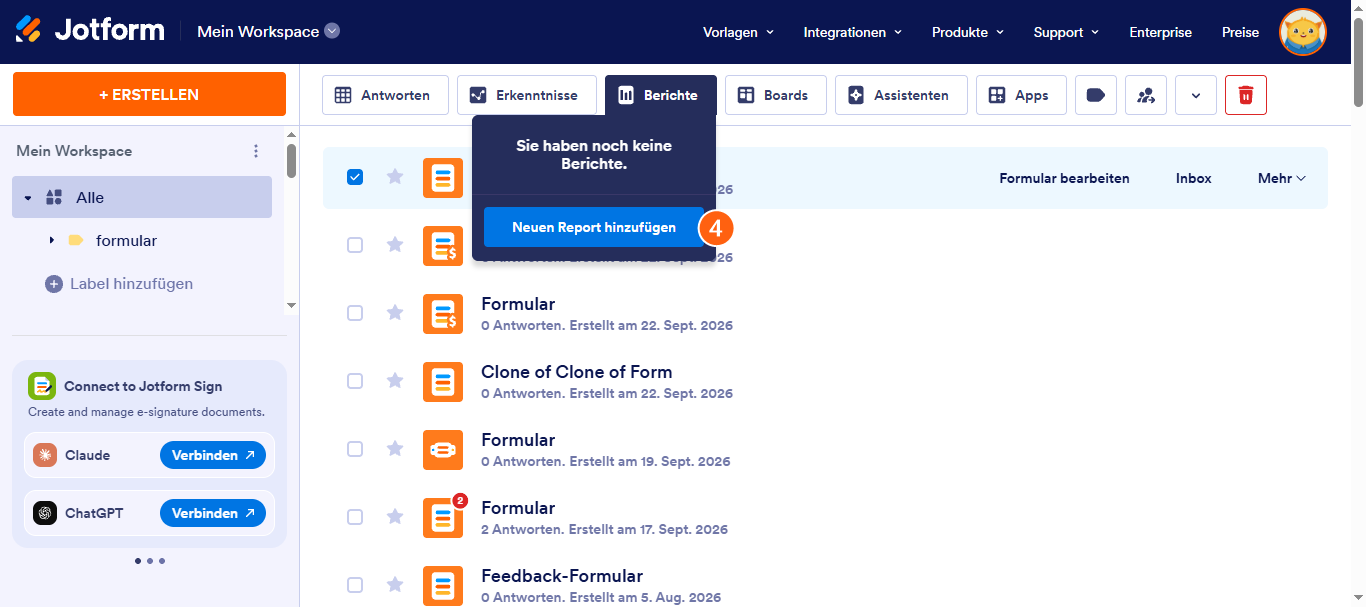The image size is (1366, 607).
Task: Uncheck the selected first form checkbox
Action: 355,177
